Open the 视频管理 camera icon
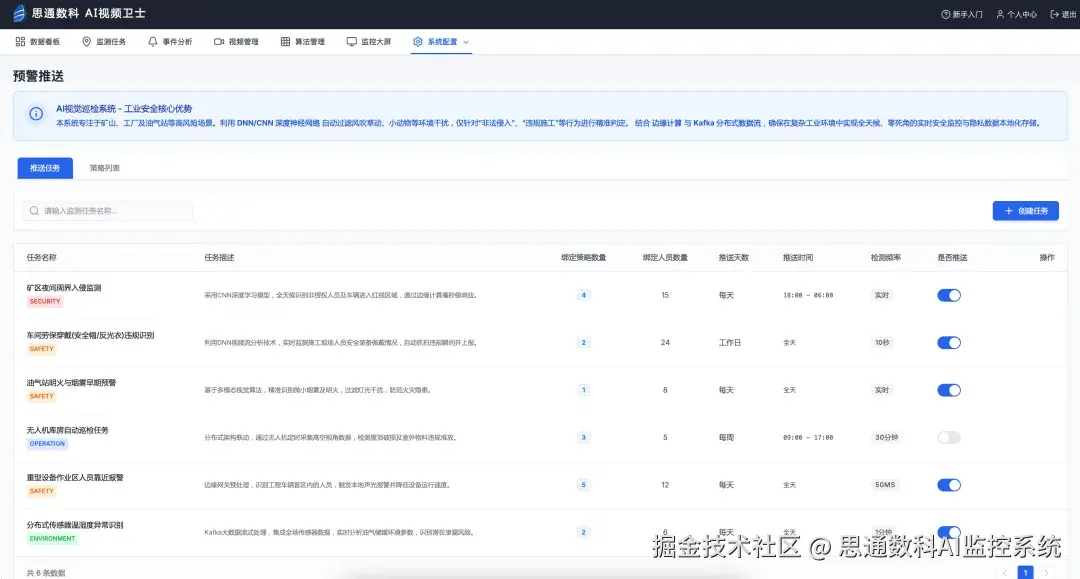Image resolution: width=1080 pixels, height=579 pixels. [x=218, y=41]
